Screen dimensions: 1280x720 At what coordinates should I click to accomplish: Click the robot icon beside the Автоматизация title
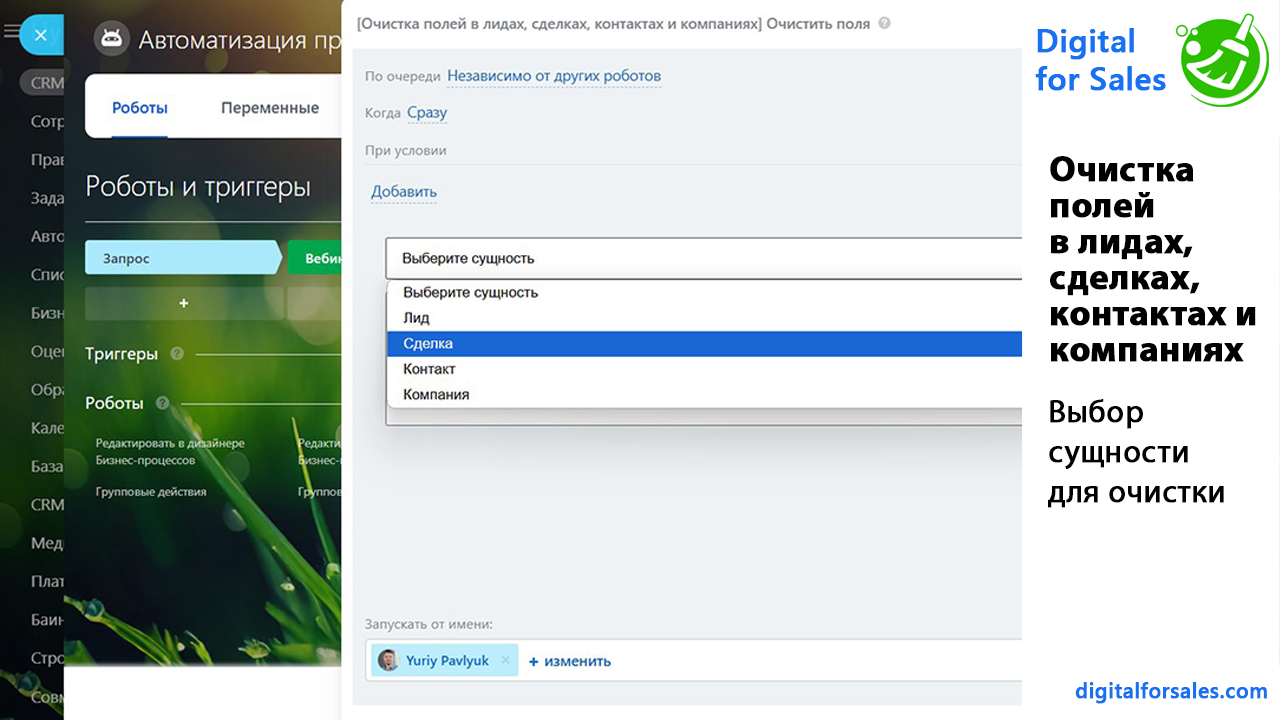[x=110, y=40]
